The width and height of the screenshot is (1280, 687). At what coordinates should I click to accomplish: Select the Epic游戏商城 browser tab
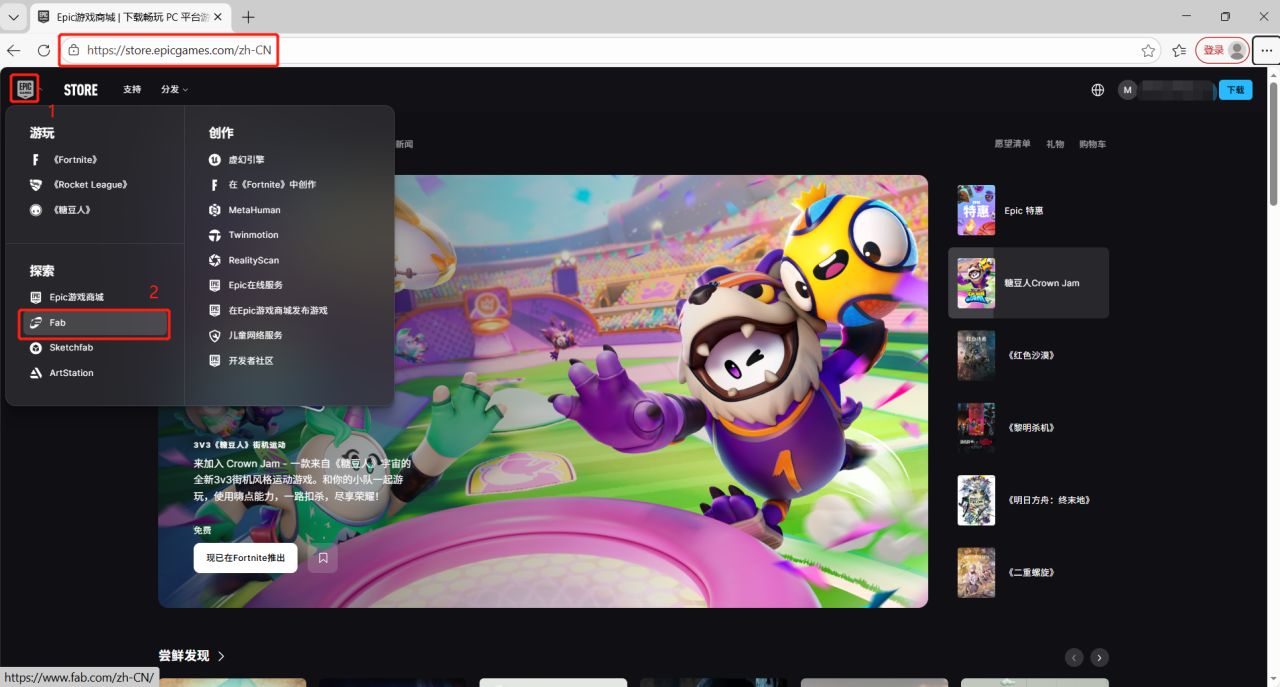click(131, 17)
